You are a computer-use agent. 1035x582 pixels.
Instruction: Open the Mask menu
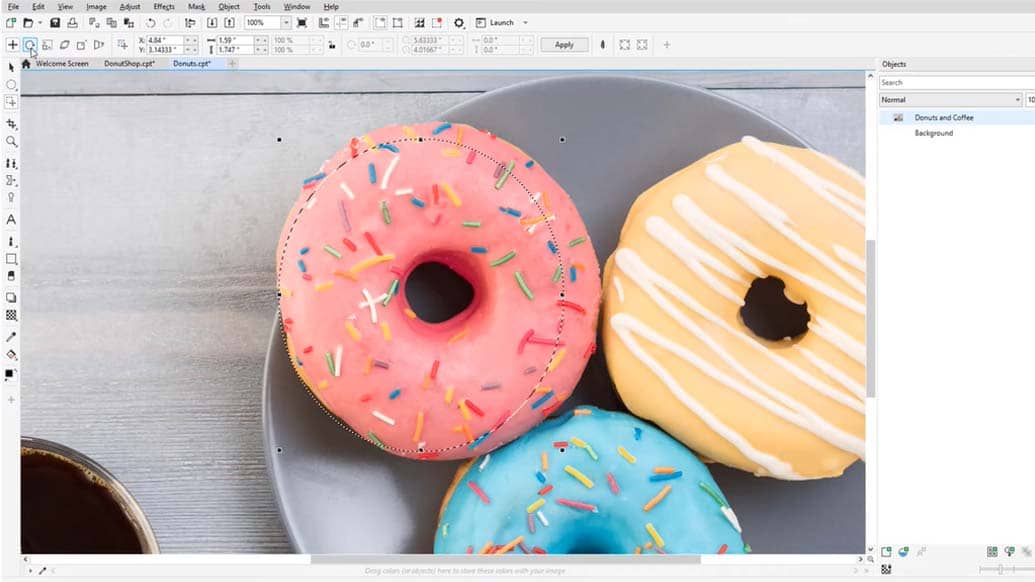coord(196,7)
